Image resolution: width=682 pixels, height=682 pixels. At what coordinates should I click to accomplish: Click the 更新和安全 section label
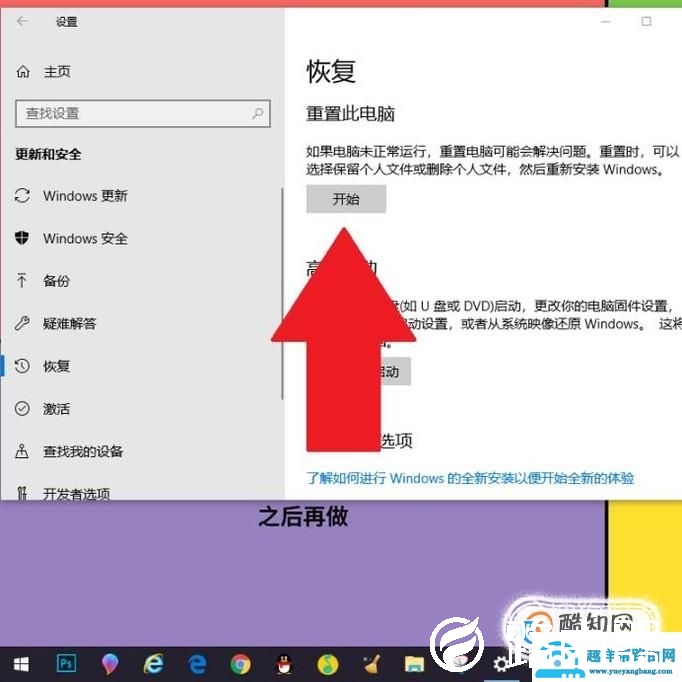(48, 154)
